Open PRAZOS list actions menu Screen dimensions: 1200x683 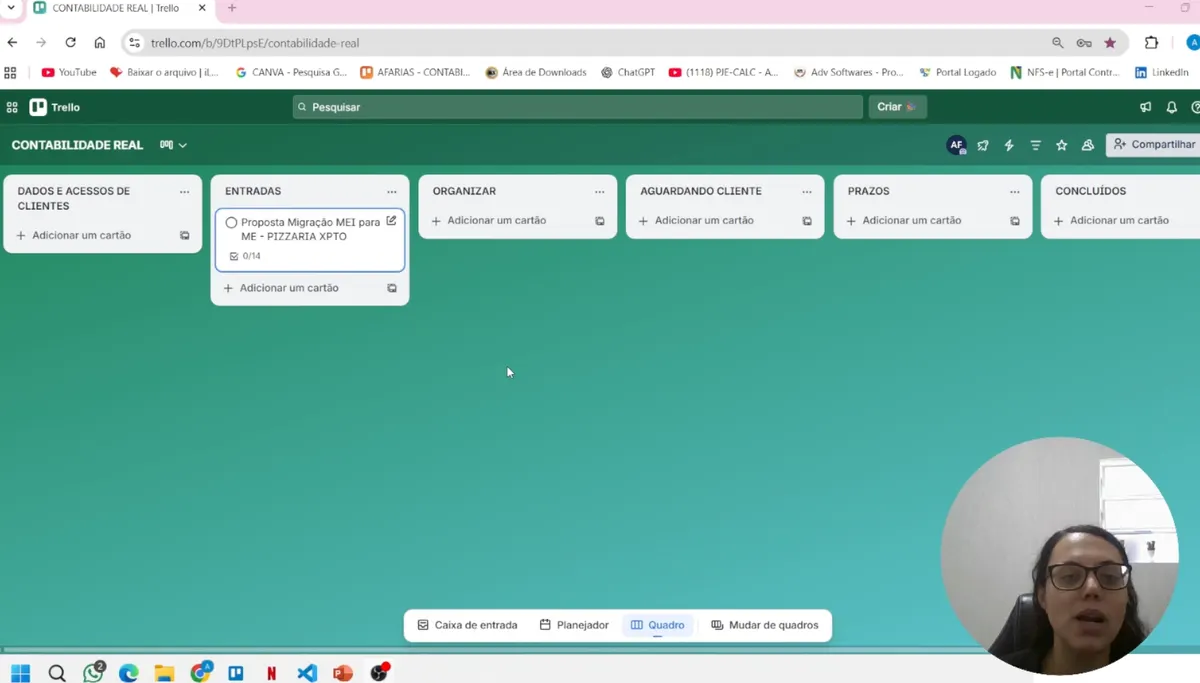1015,191
